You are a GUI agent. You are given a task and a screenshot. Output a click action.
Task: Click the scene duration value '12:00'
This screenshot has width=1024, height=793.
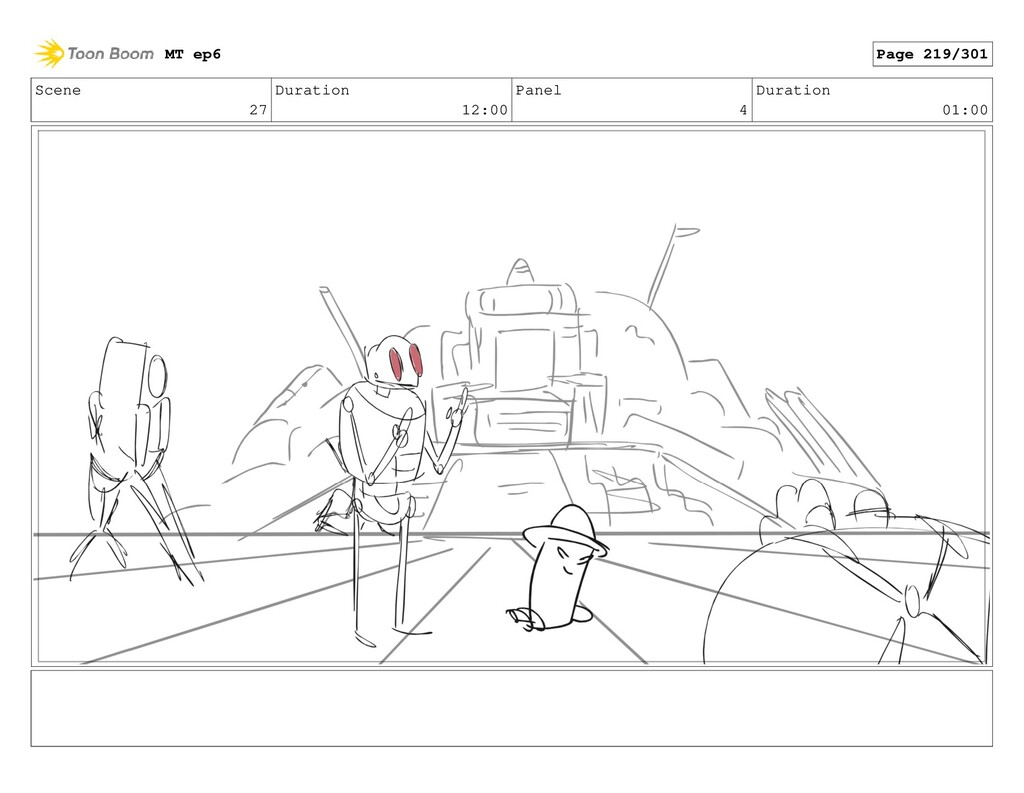tap(485, 110)
